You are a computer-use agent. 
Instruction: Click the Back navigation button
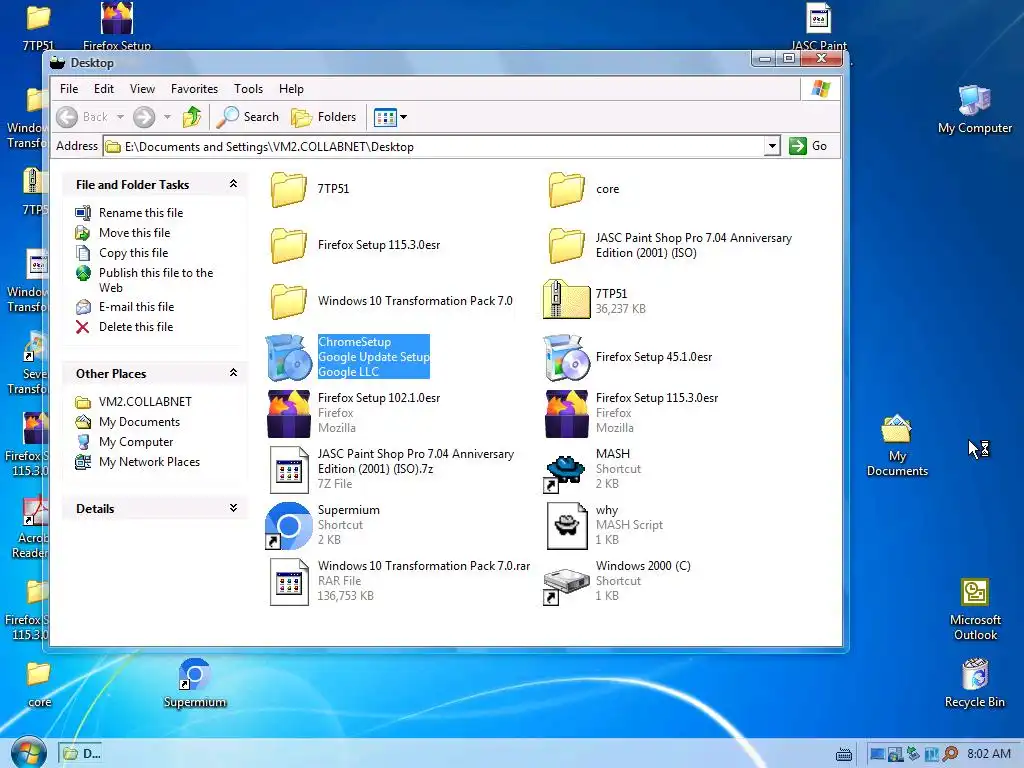[83, 117]
